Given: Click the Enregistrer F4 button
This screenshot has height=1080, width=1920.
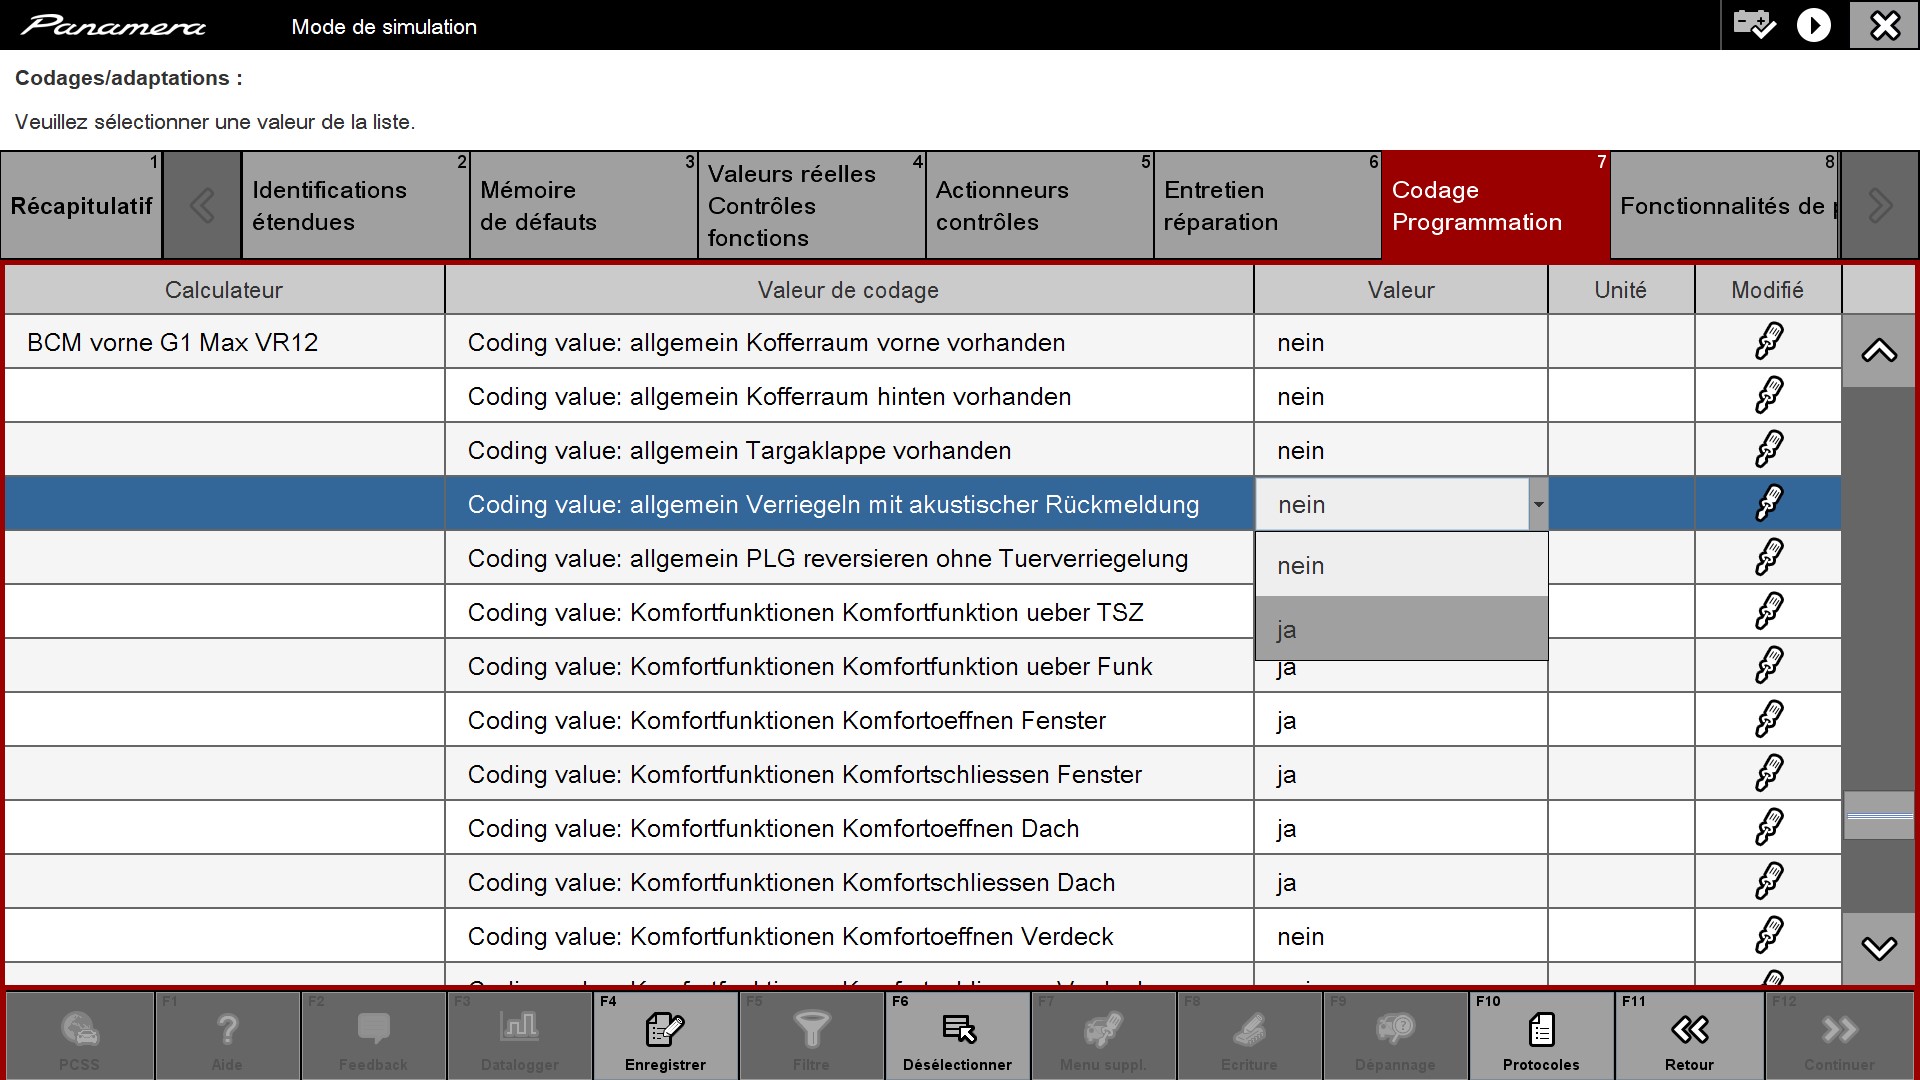Looking at the screenshot, I should (x=665, y=1035).
